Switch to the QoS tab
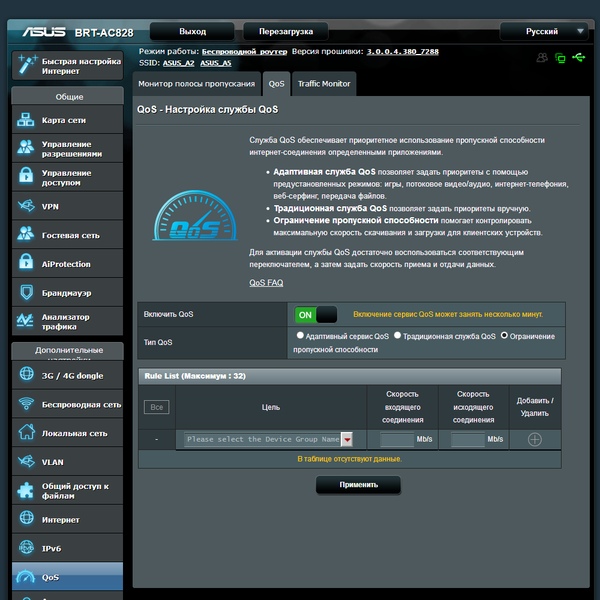This screenshot has height=600, width=600. 276,84
